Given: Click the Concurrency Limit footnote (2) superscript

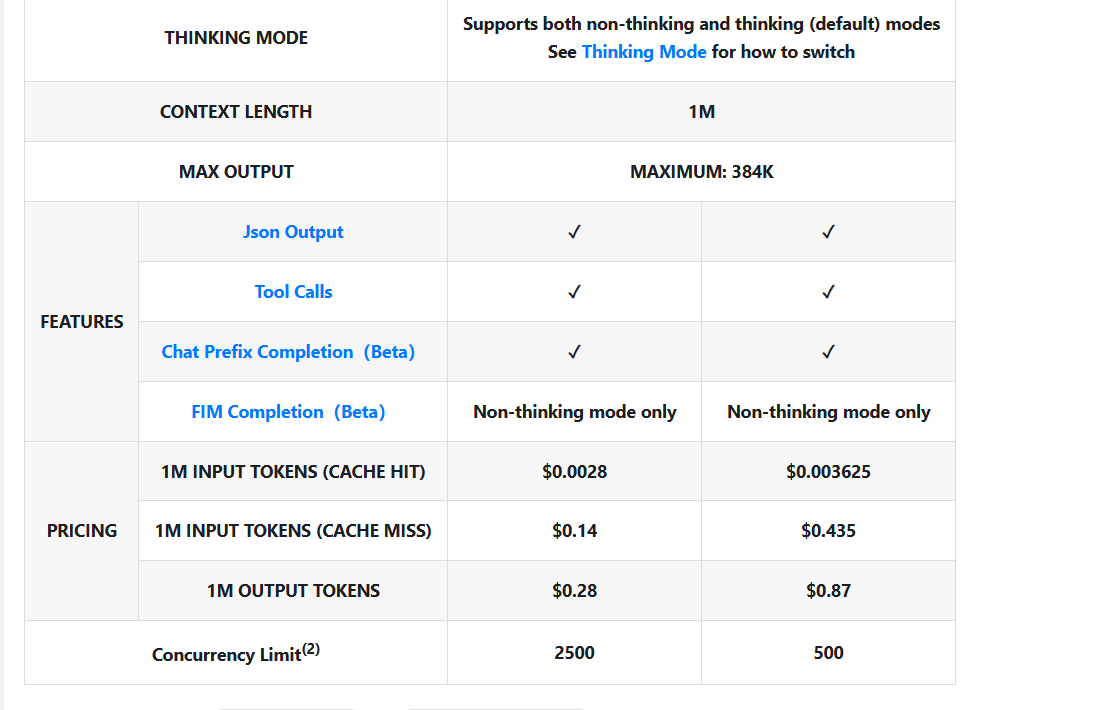Looking at the screenshot, I should [x=311, y=649].
